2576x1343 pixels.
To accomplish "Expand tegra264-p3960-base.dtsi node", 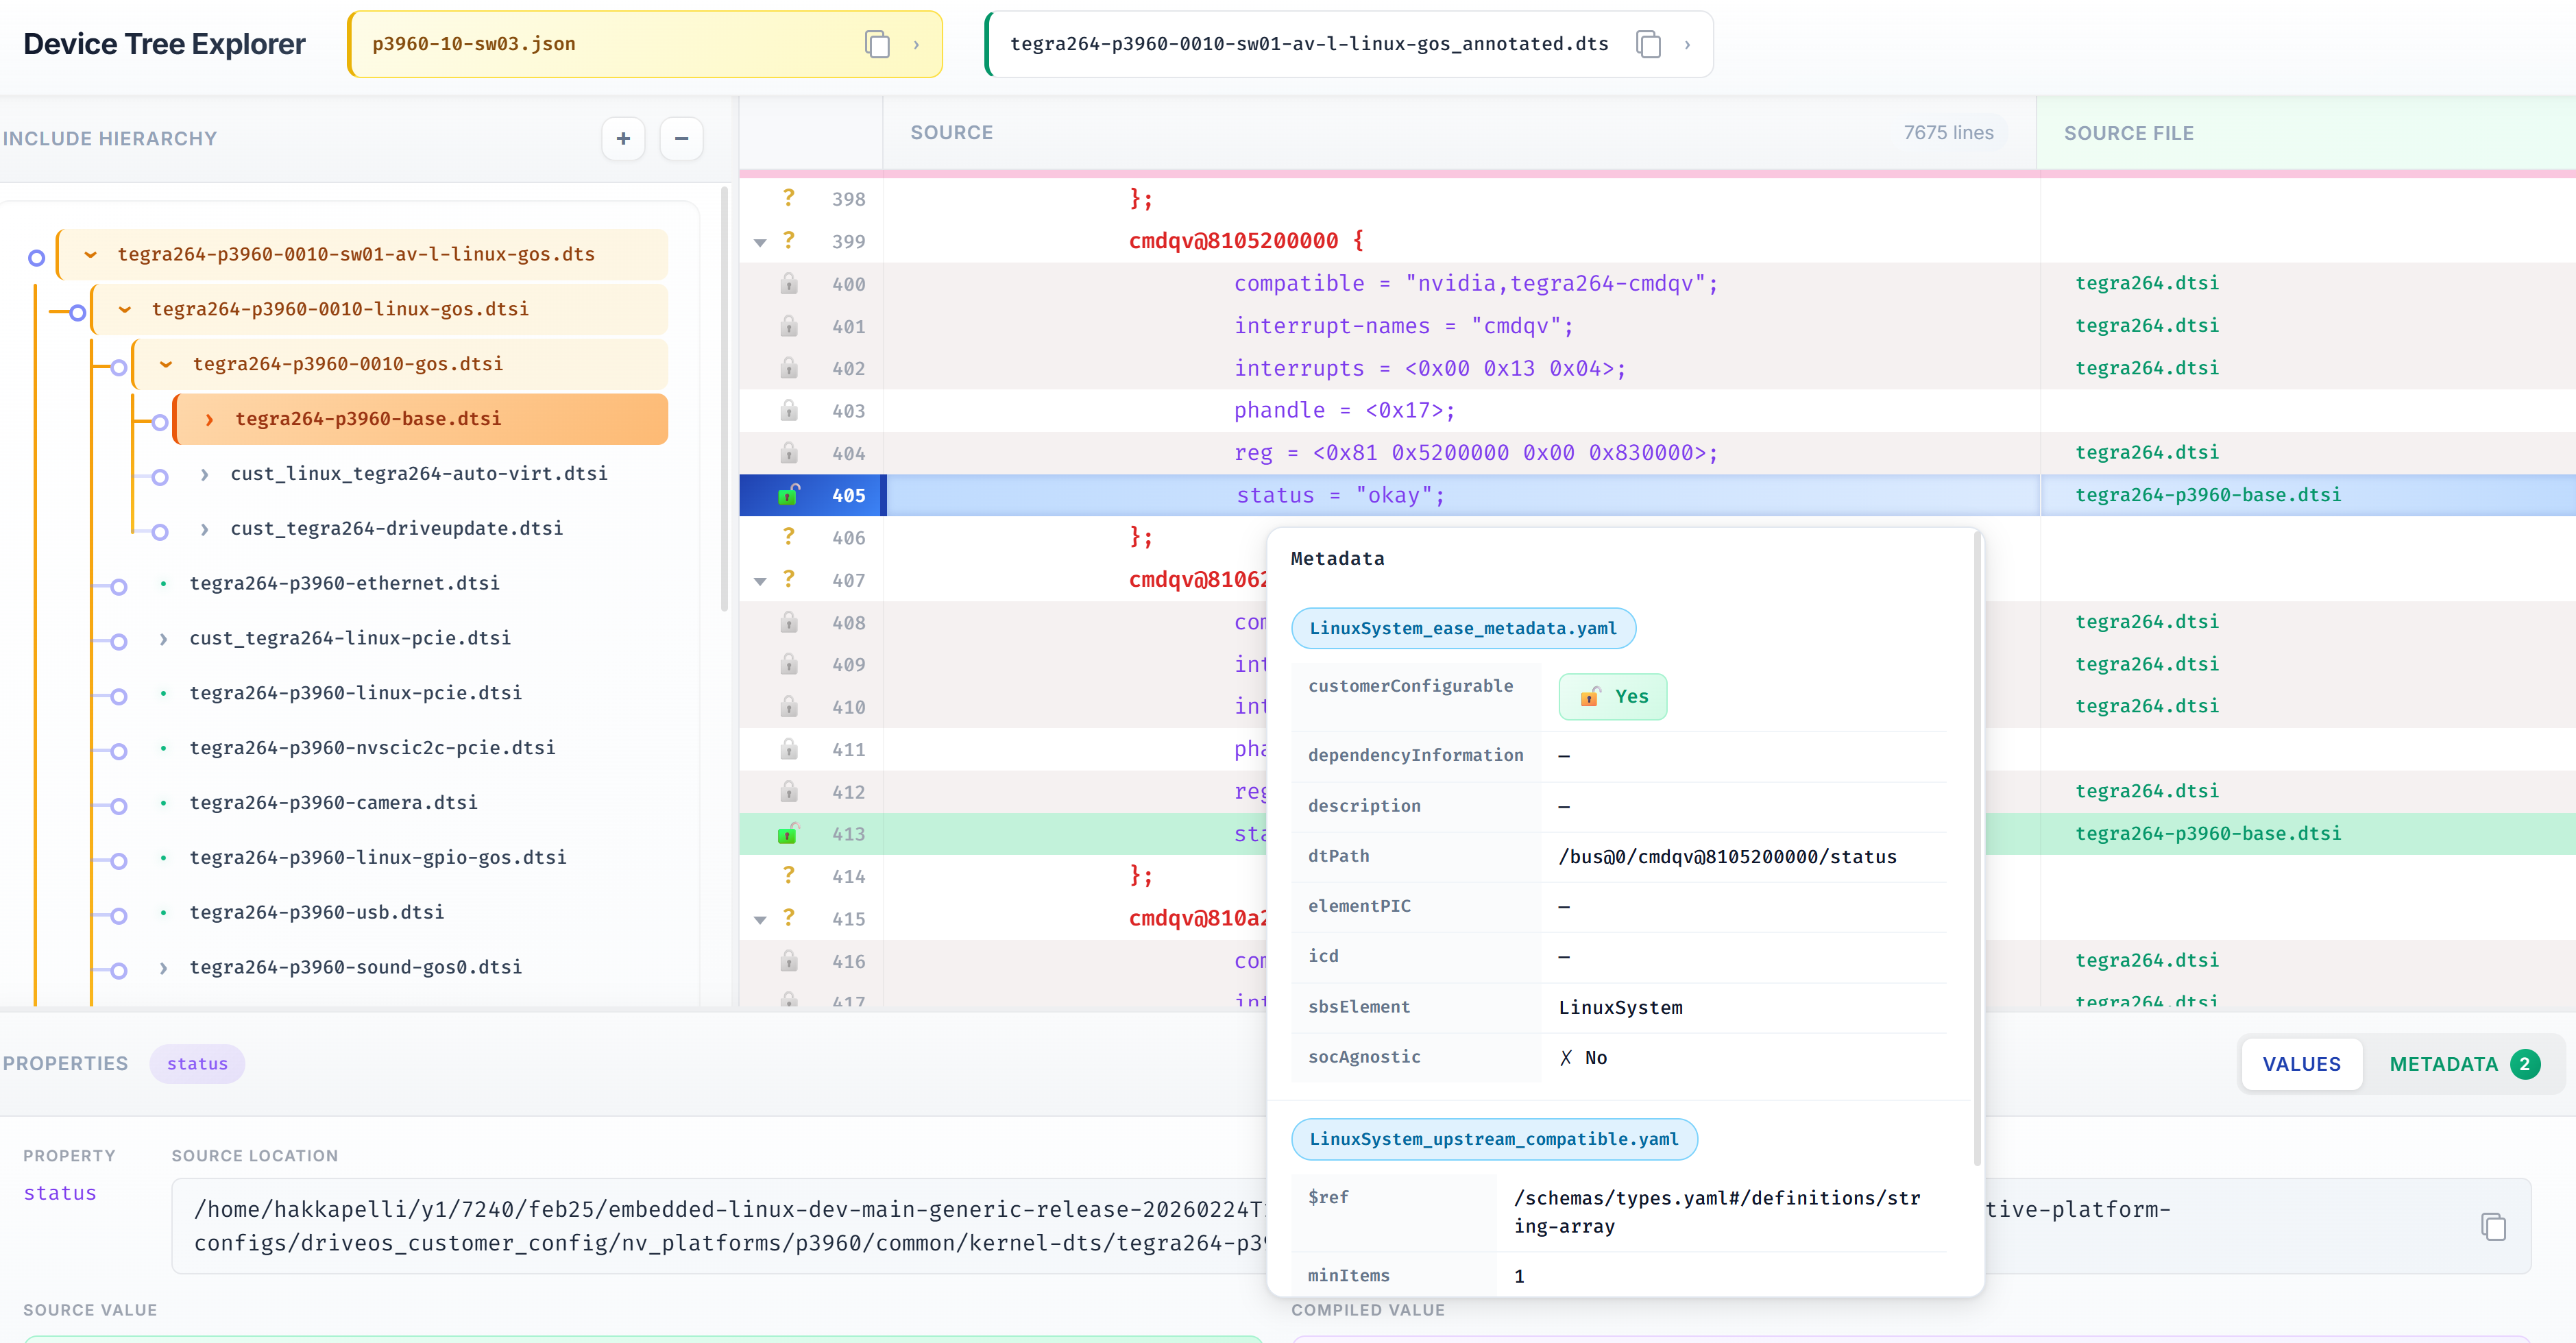I will coord(209,419).
